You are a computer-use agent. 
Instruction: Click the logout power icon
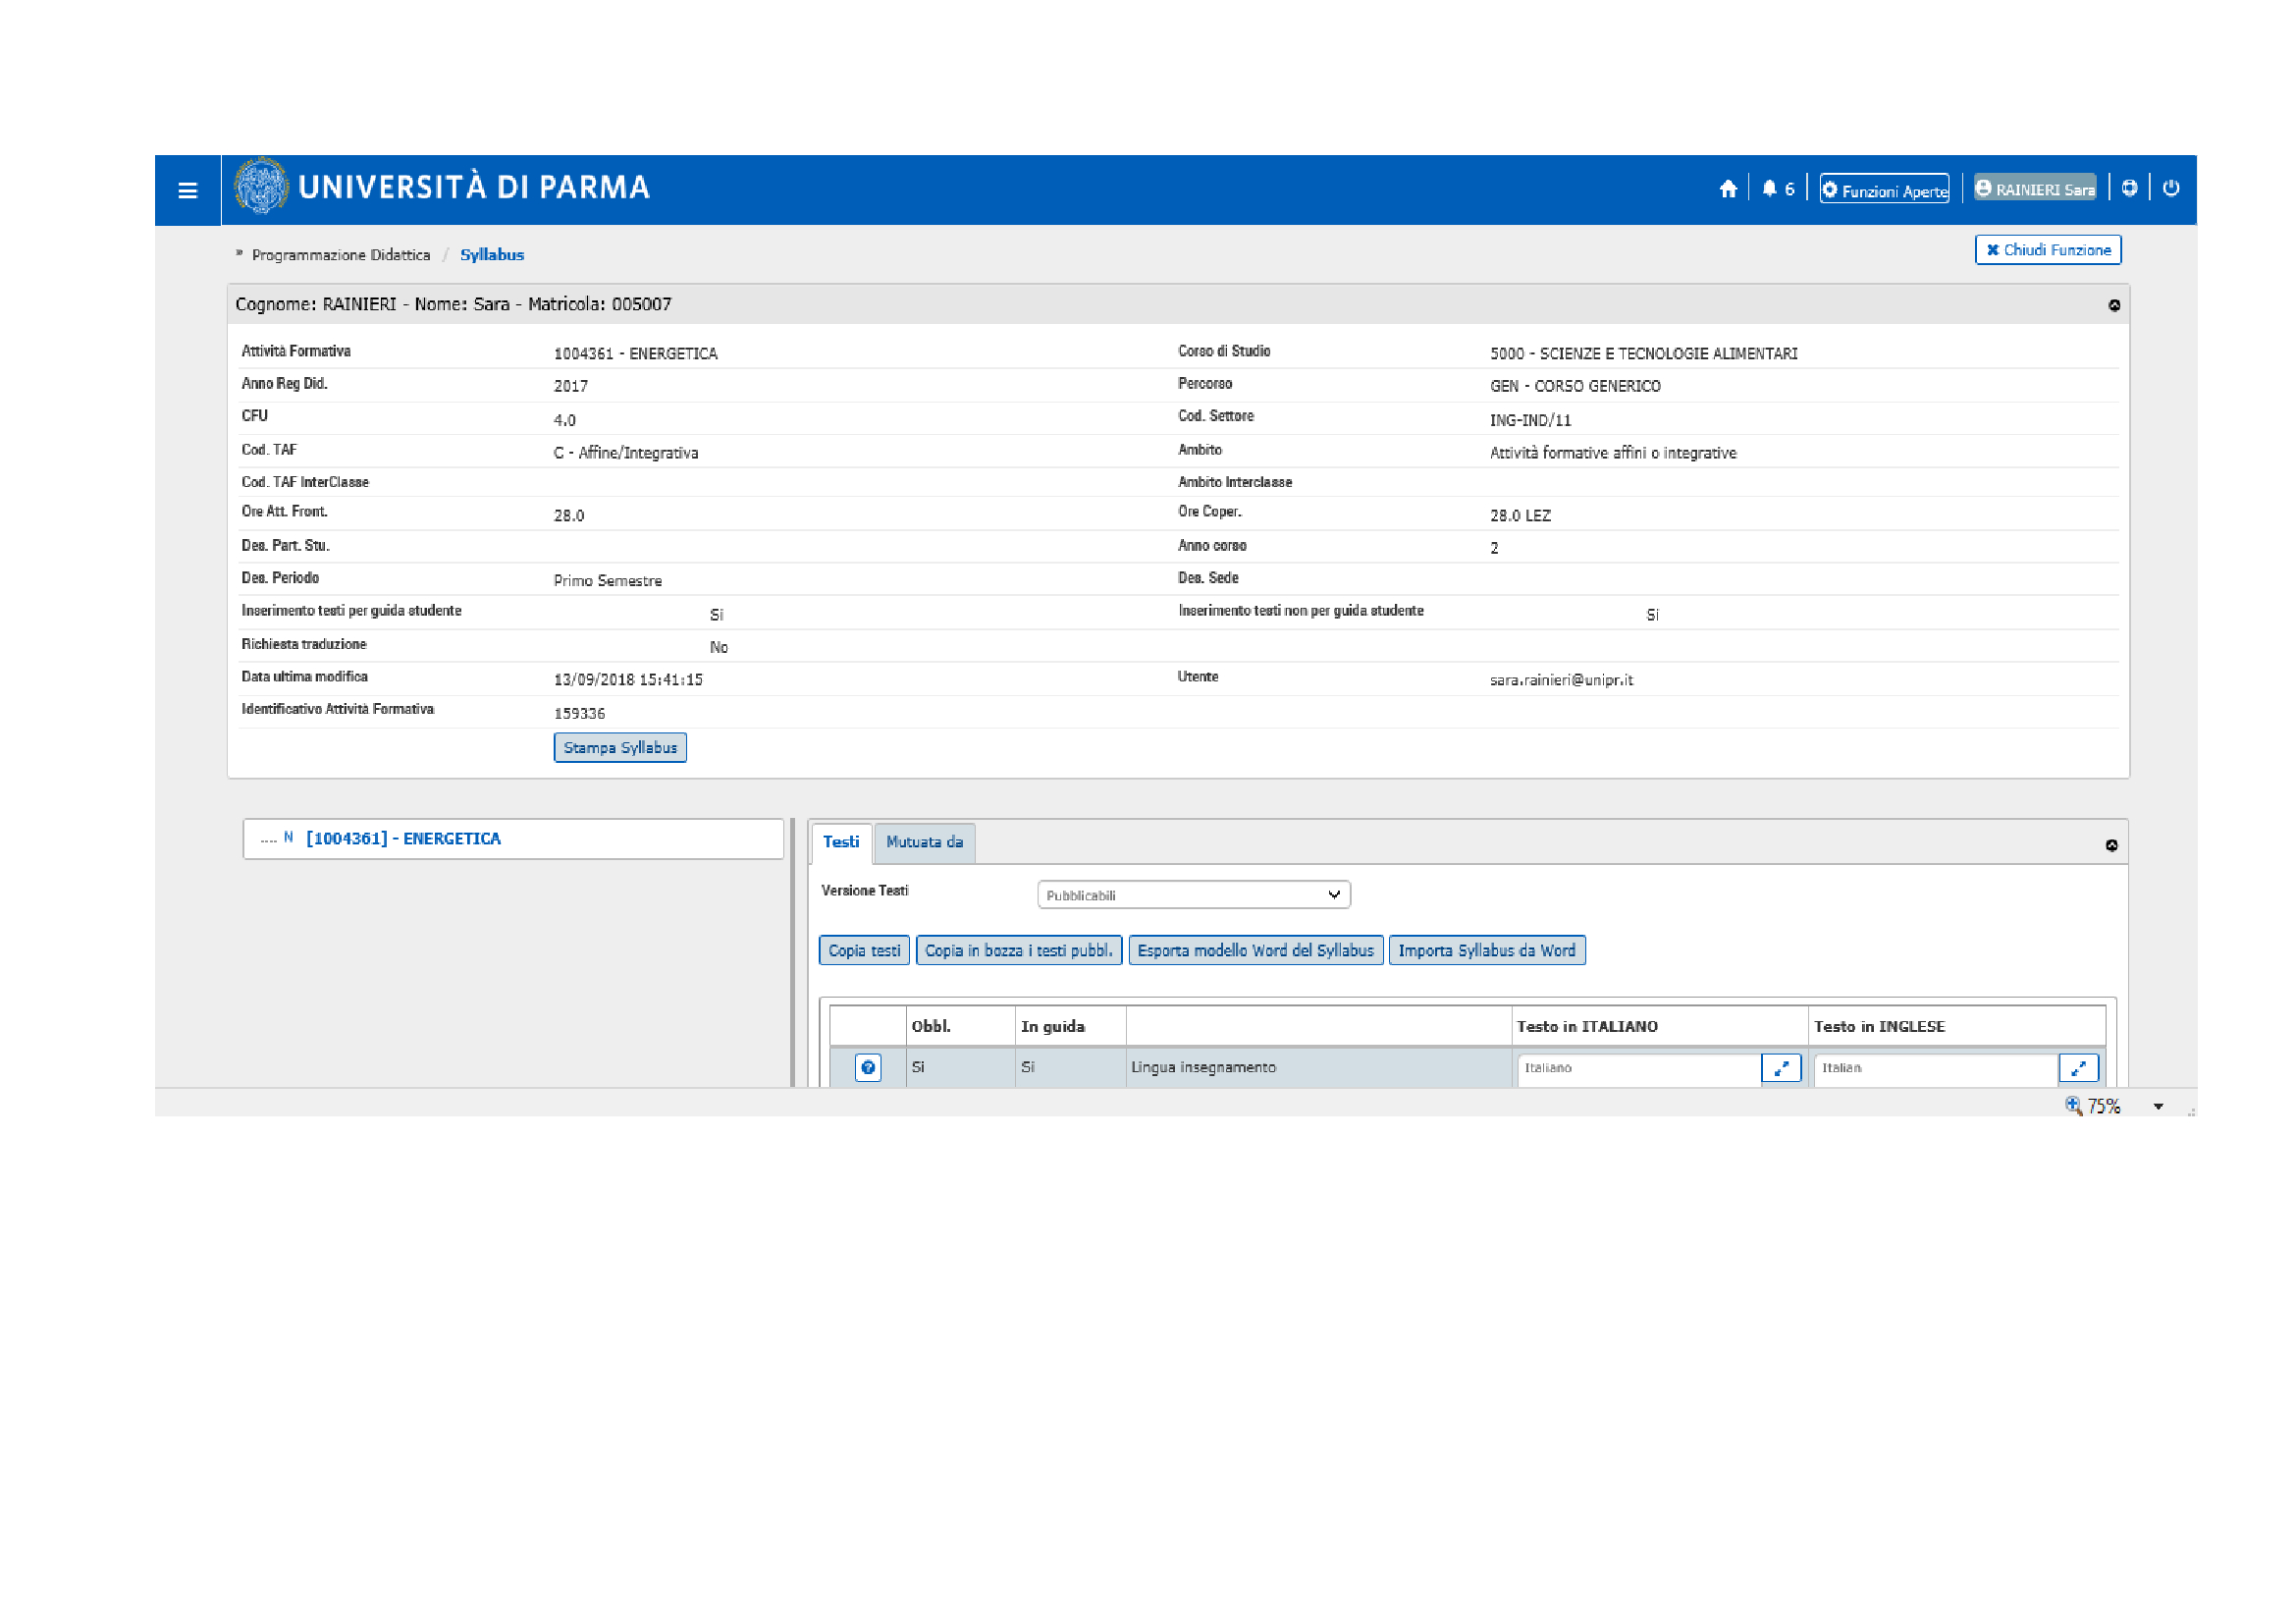pyautogui.click(x=2171, y=188)
